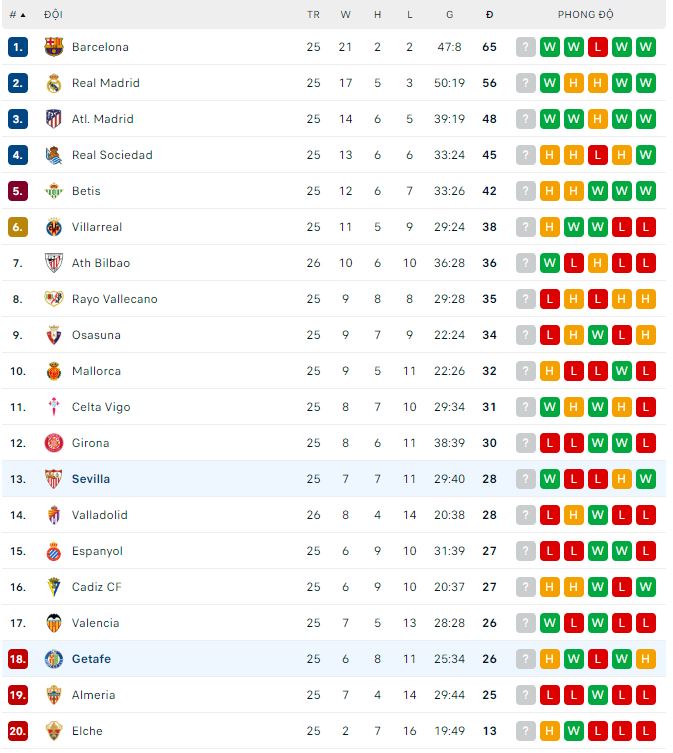Click Osasuna's green win form badge
Viewport: 673px width, 753px height.
pos(597,335)
